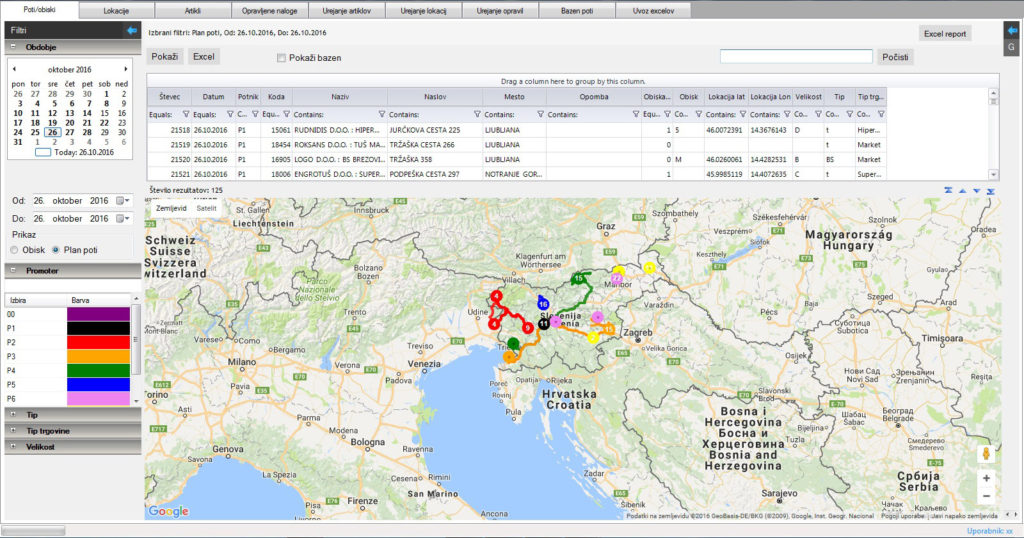Click the Pokaži button
The width and height of the screenshot is (1024, 538).
coord(165,57)
